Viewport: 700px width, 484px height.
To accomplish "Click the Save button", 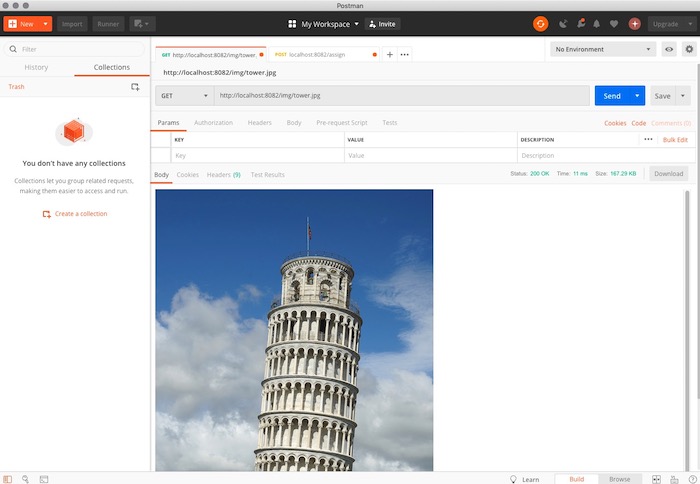I will click(662, 96).
